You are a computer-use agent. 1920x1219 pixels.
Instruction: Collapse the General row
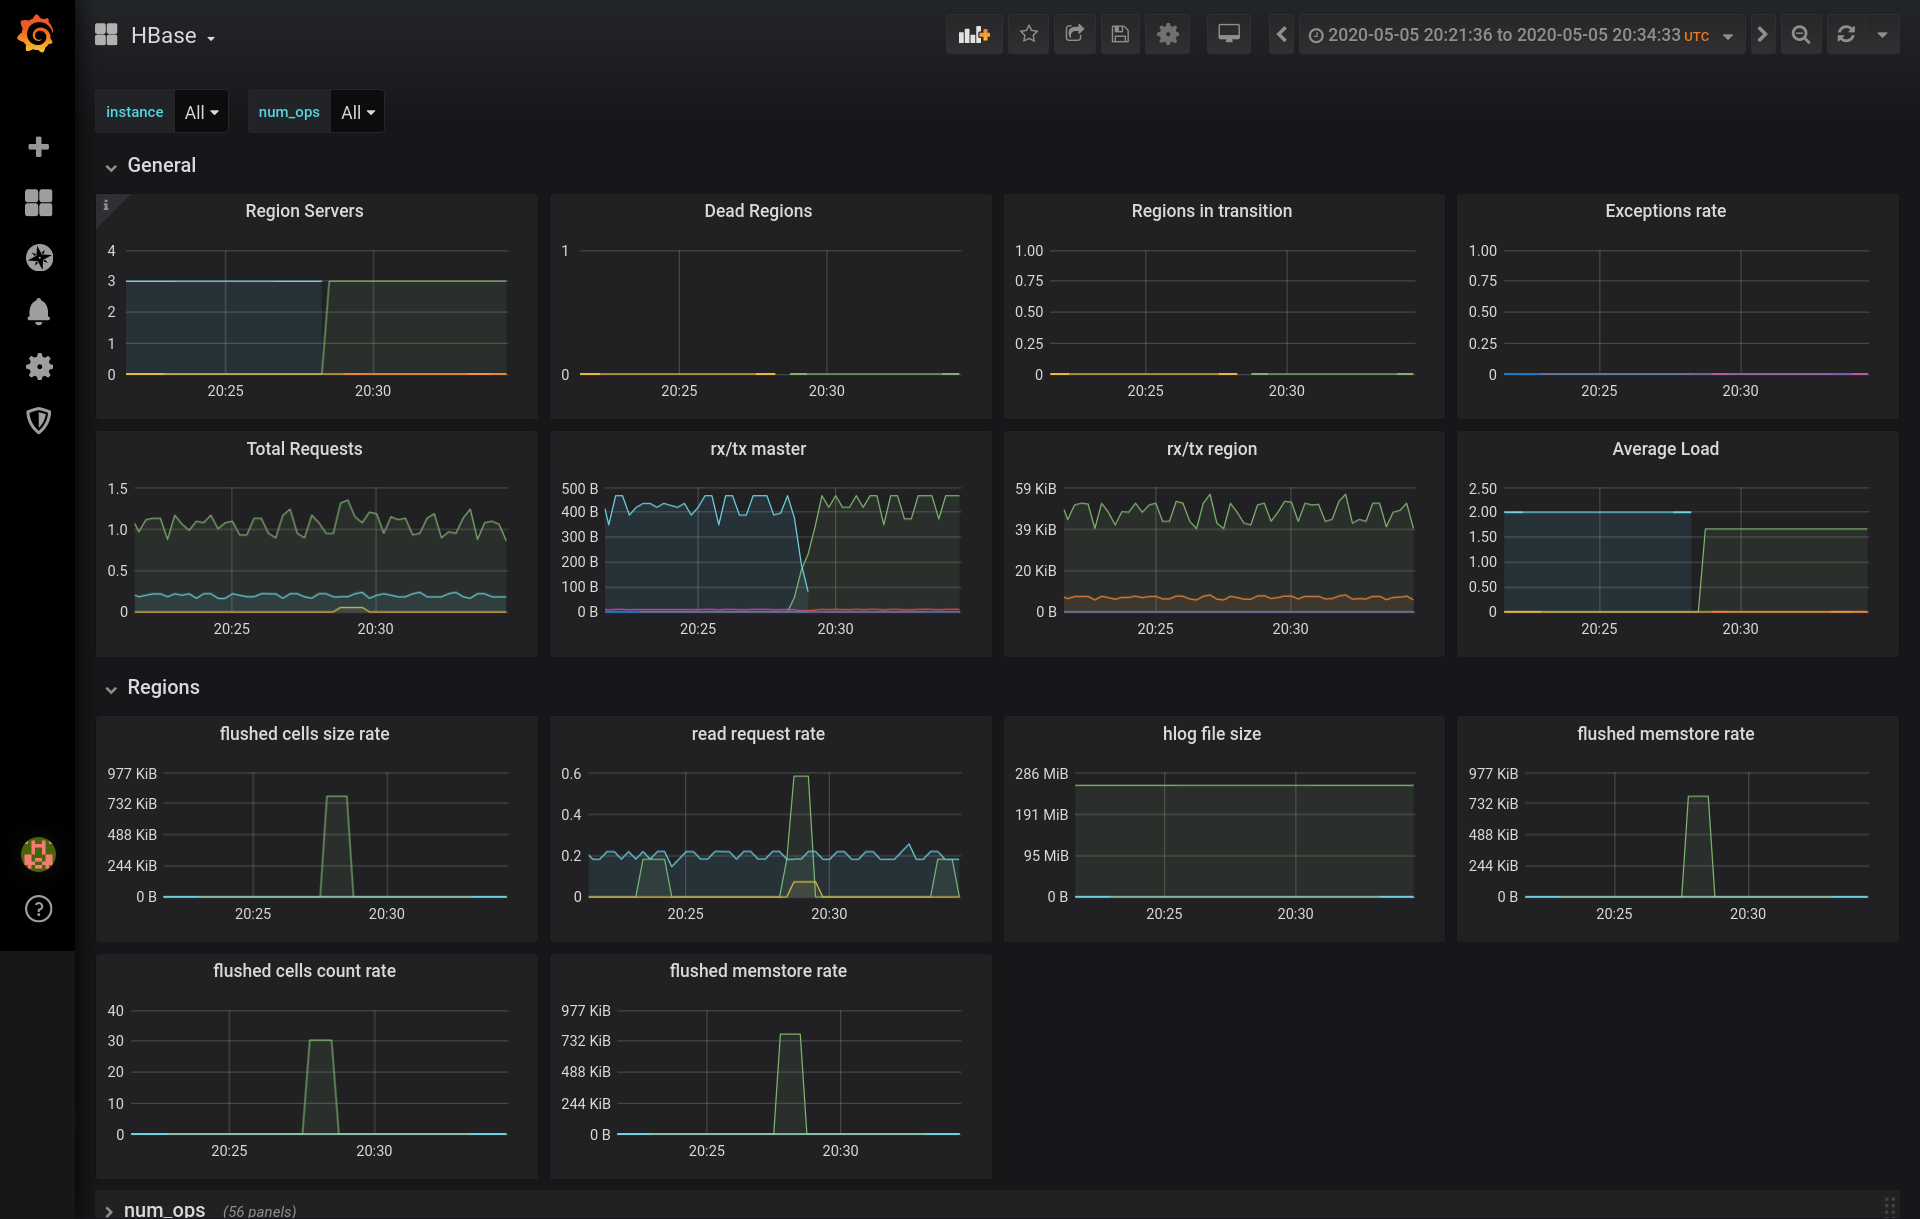pos(160,166)
